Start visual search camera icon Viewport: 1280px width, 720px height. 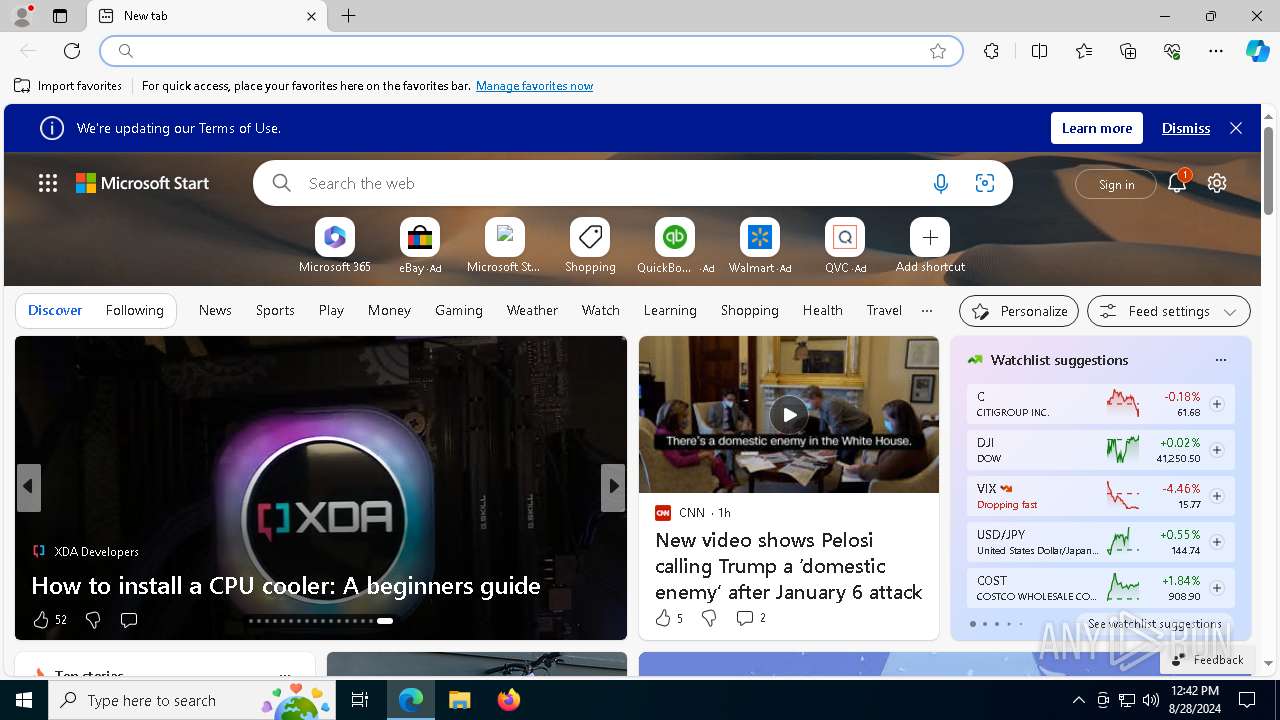985,183
